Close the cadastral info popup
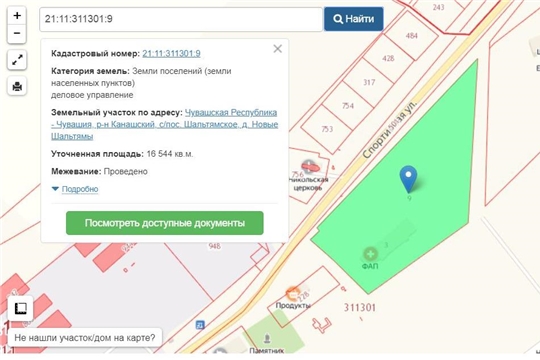The image size is (540, 360). (x=278, y=49)
